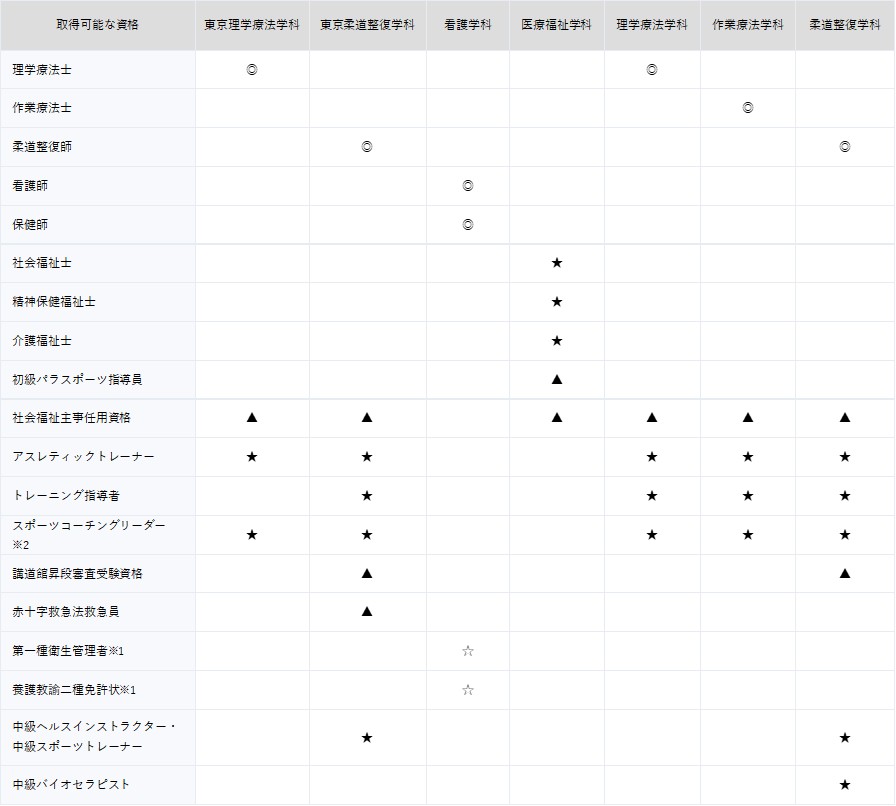Click the ◎ mark in the 保健師 row
Viewport: 896px width, 806px height.
pos(468,225)
